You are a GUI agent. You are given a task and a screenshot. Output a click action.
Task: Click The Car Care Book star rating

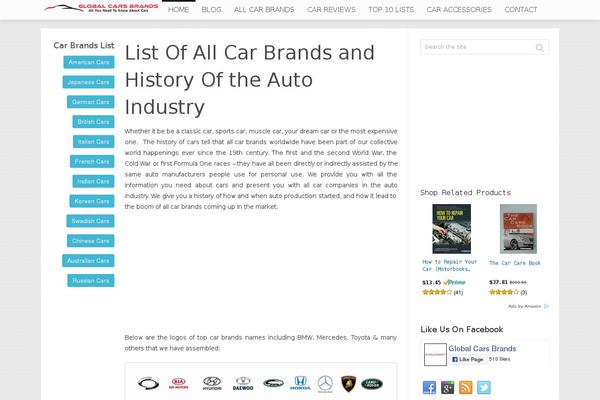[504, 292]
